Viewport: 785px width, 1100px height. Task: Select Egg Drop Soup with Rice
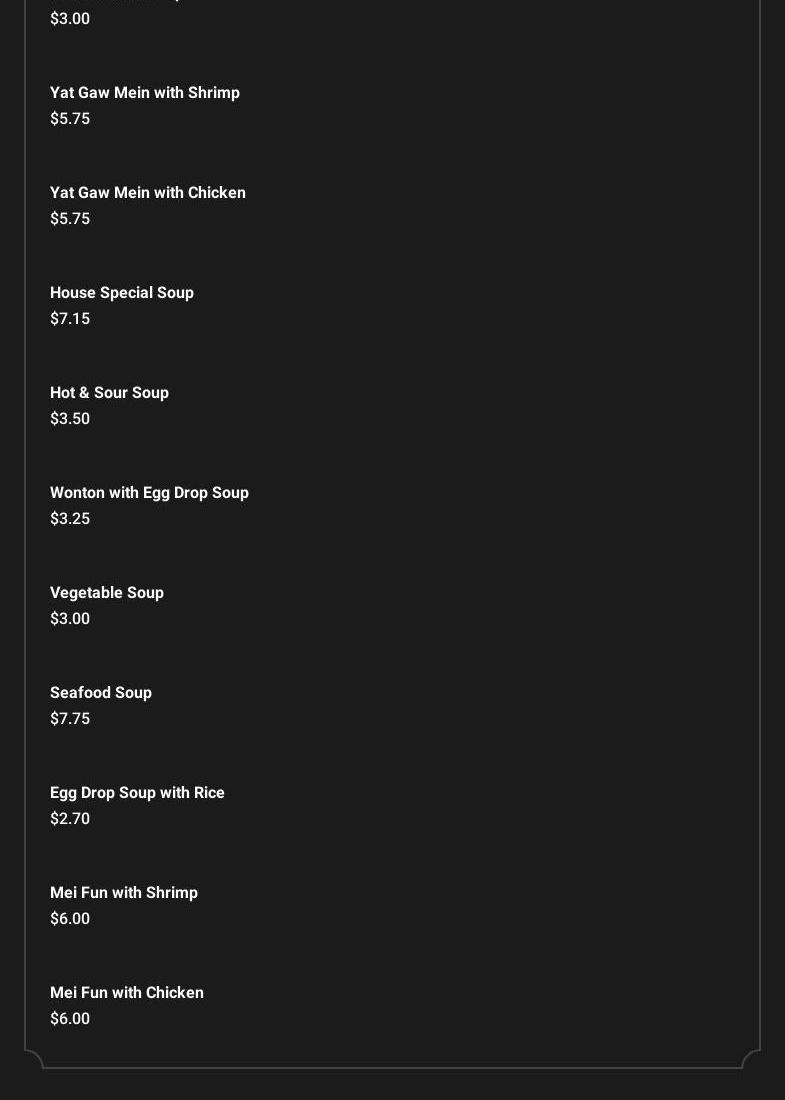[137, 793]
